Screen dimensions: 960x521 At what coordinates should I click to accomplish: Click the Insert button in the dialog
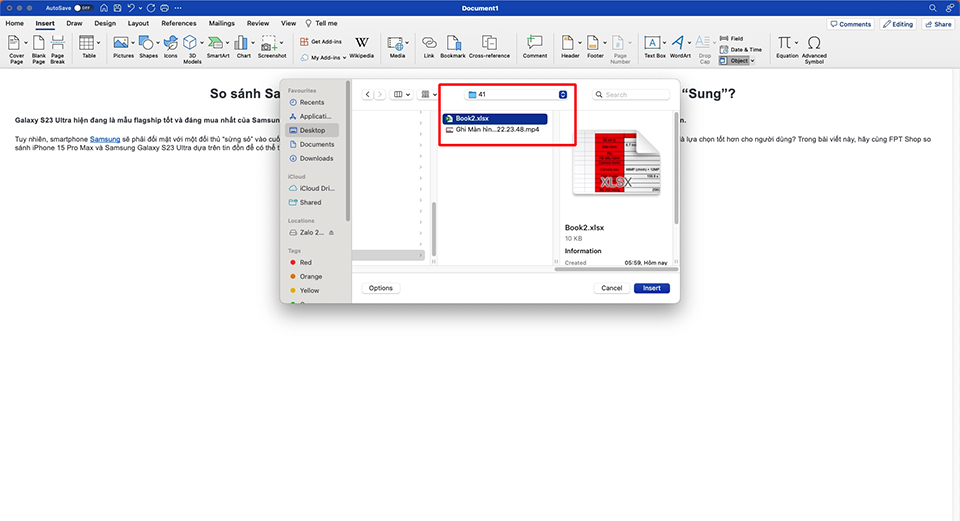pos(651,288)
